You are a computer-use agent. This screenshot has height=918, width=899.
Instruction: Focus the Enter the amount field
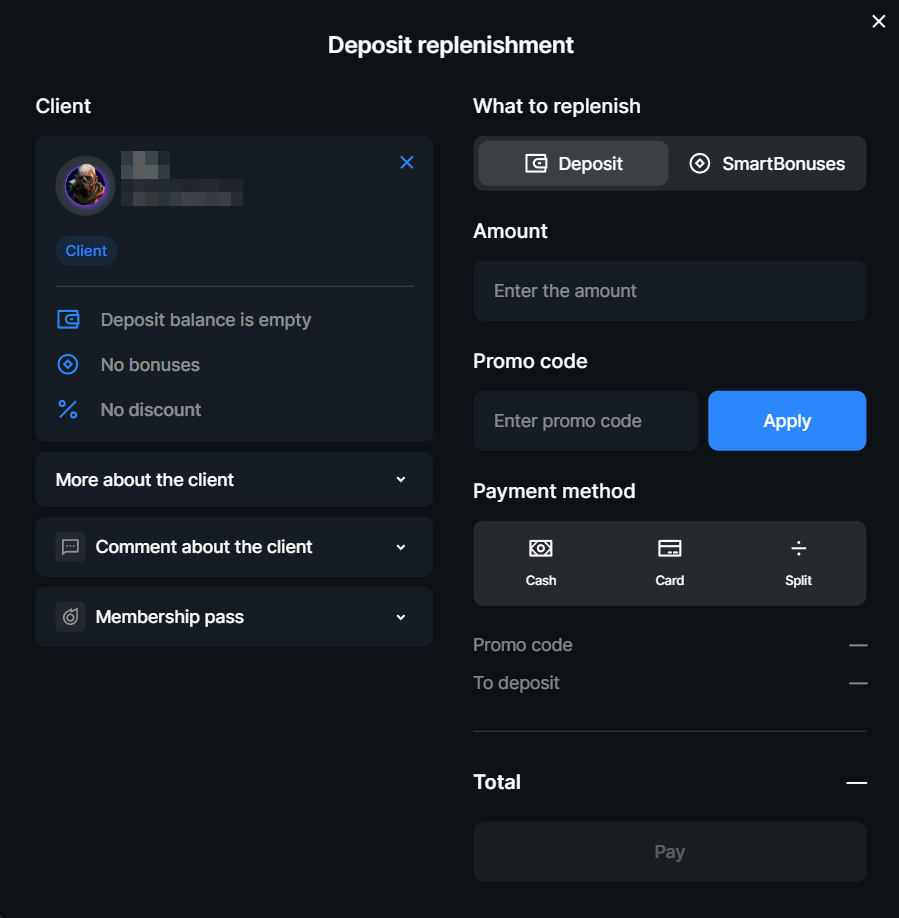pos(670,291)
